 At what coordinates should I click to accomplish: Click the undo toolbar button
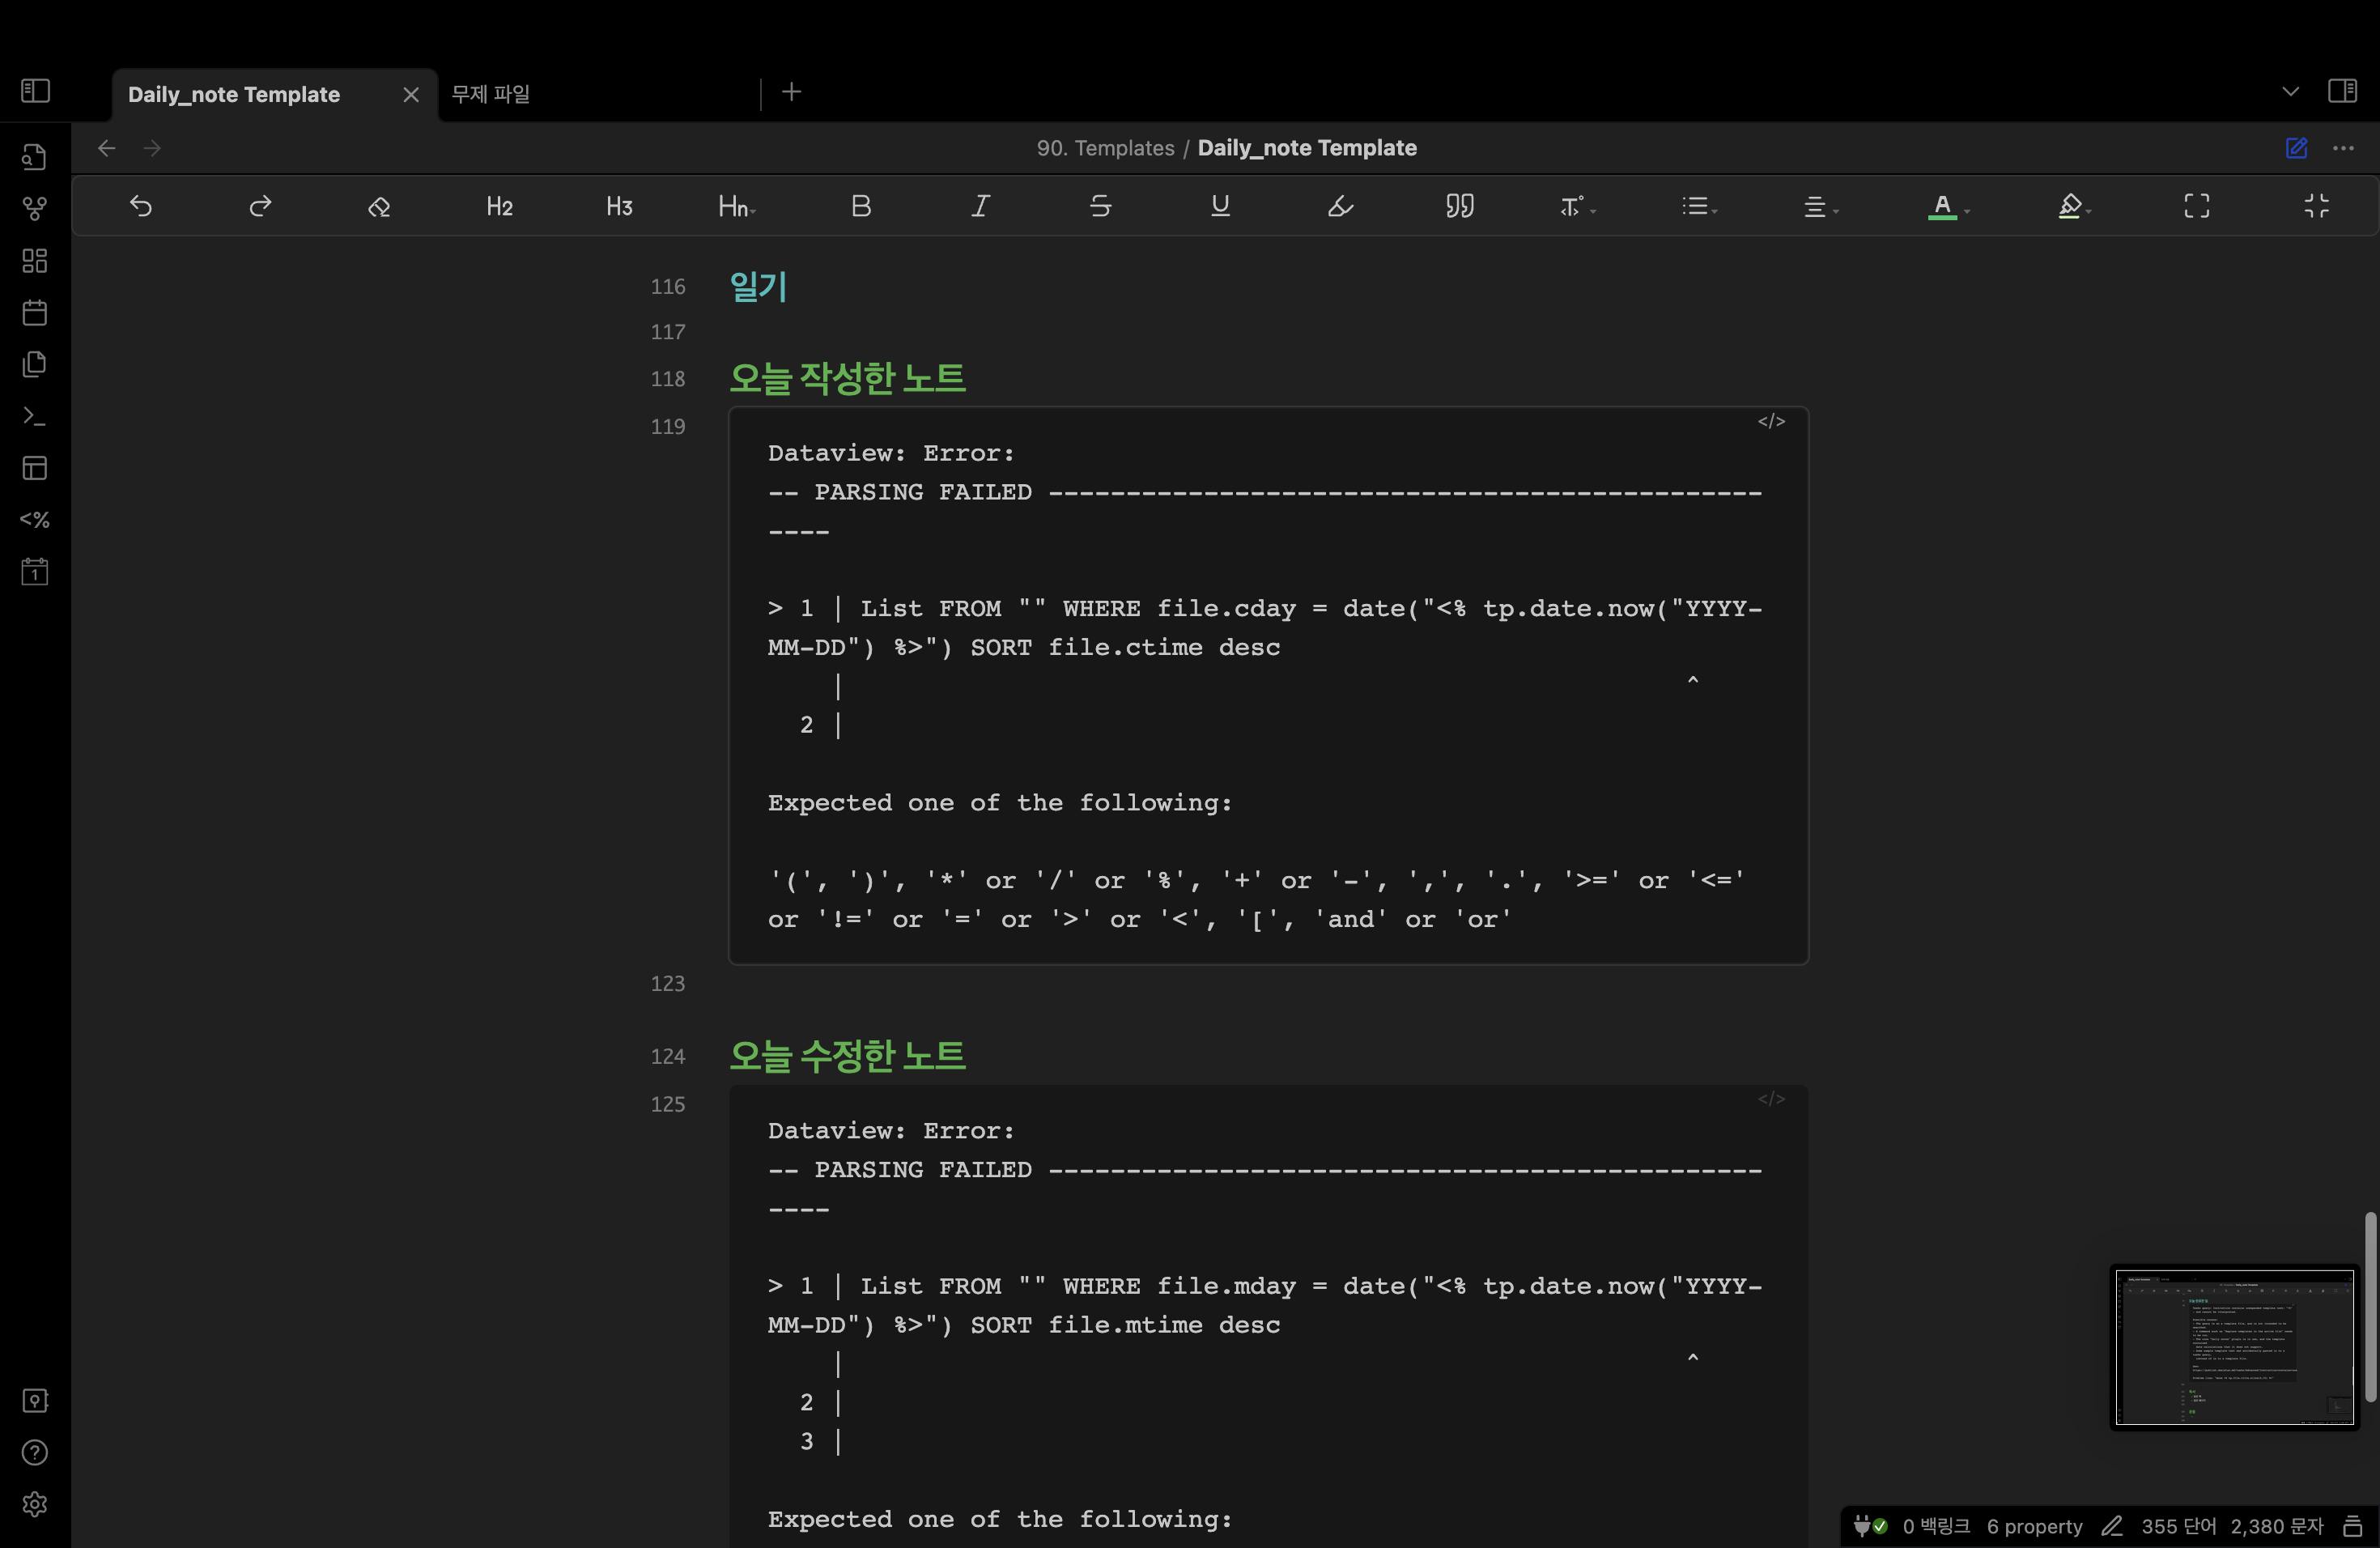(x=141, y=206)
